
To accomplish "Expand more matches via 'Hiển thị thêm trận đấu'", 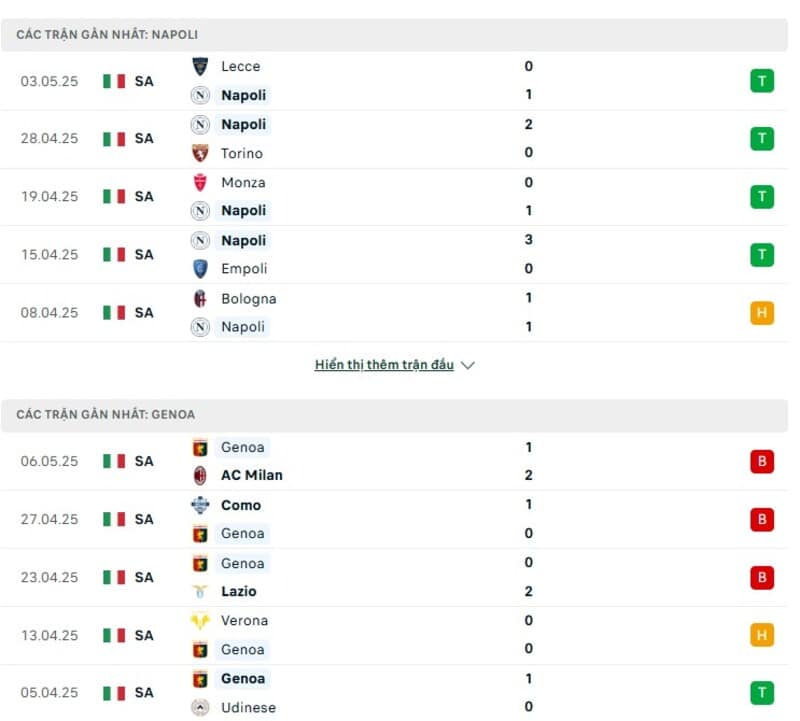I will coord(384,365).
